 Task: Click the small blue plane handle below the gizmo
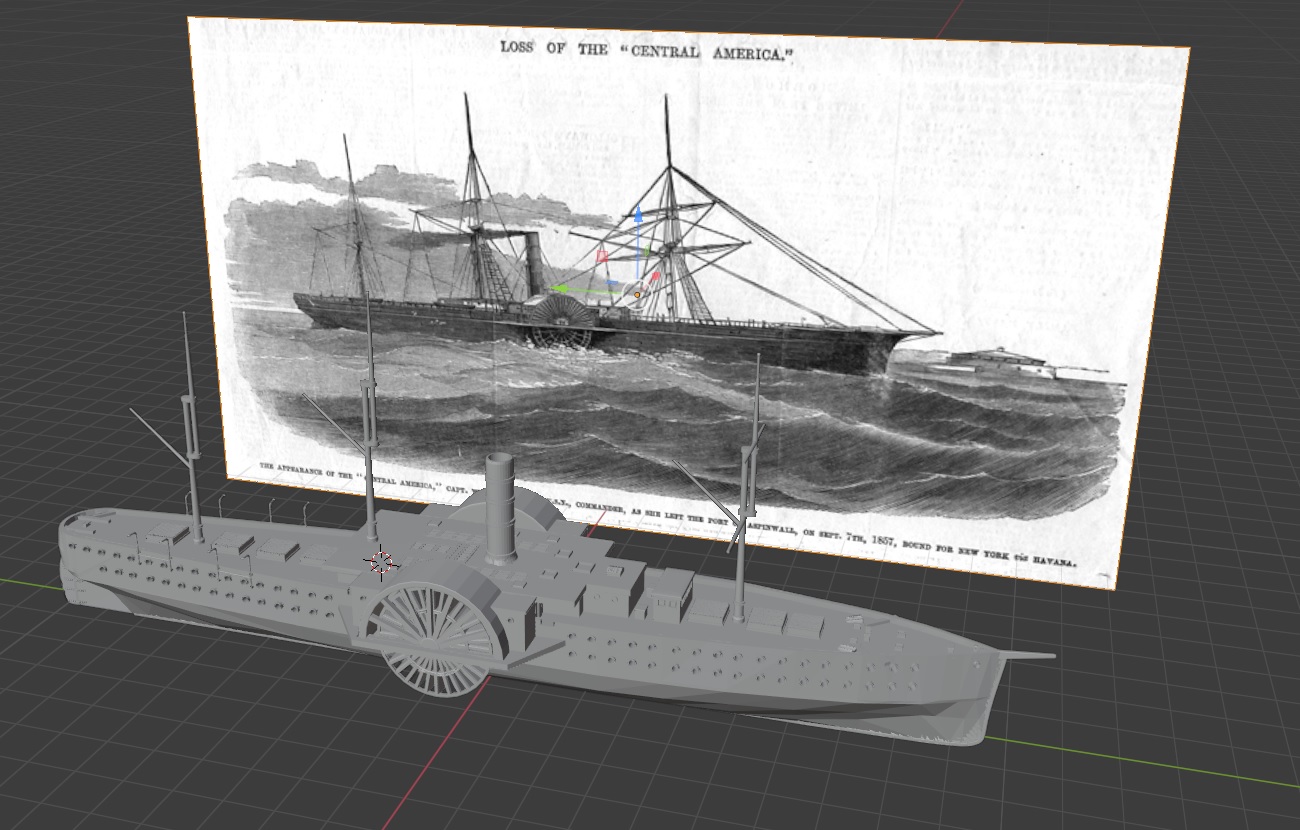click(x=612, y=282)
